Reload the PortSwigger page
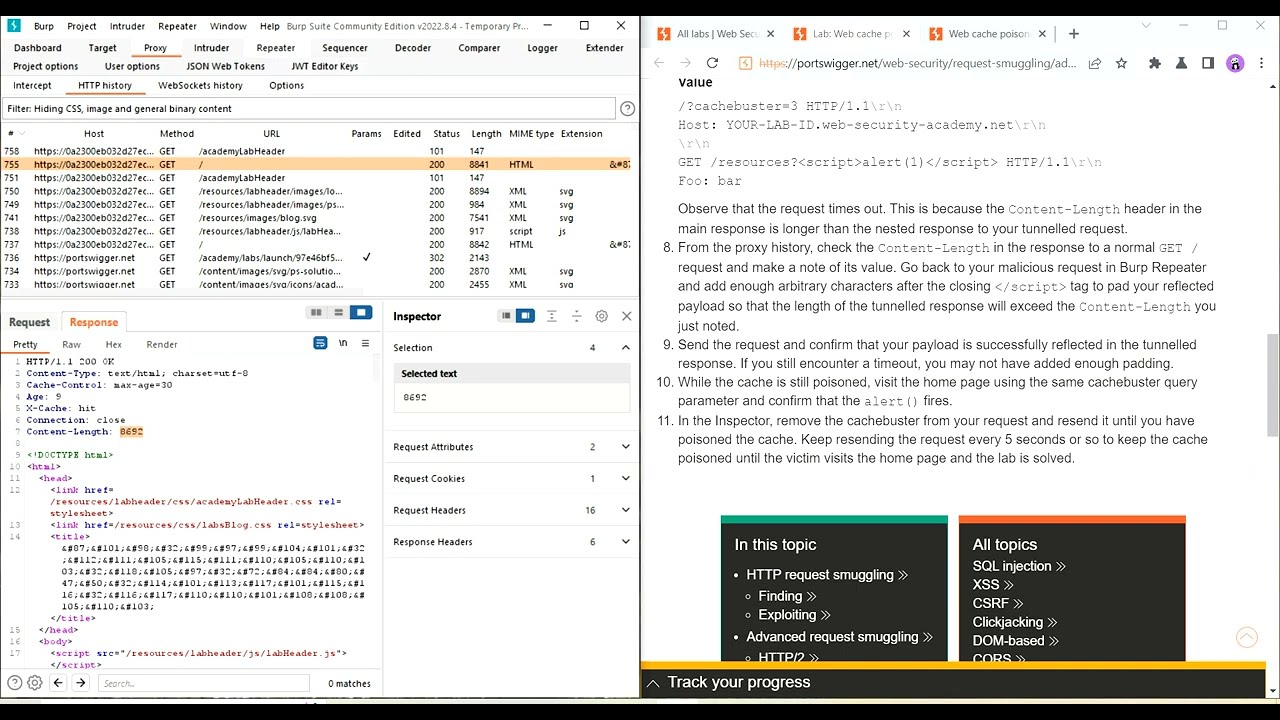Image resolution: width=1280 pixels, height=720 pixels. [712, 63]
